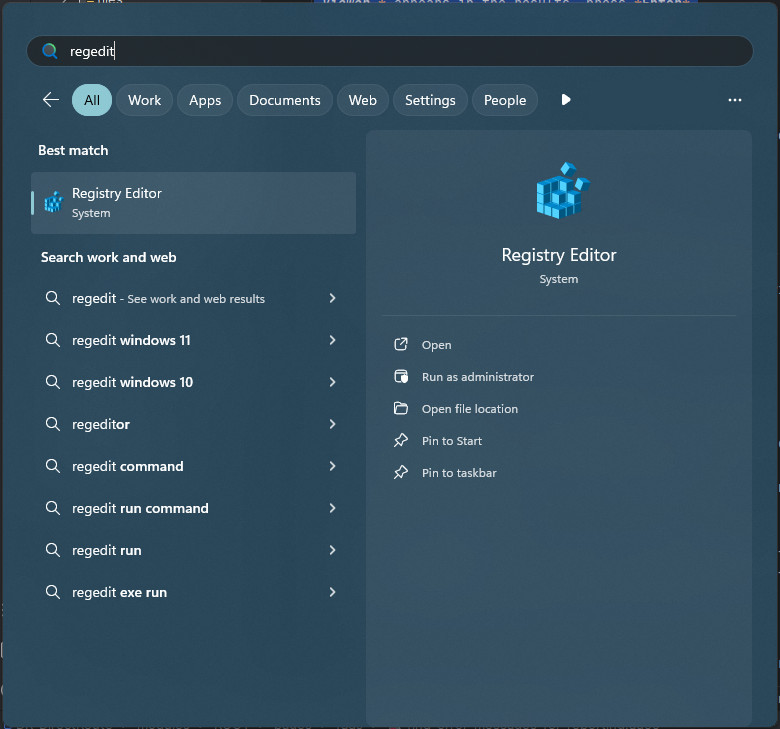Viewport: 780px width, 729px height.
Task: Switch to the People filter tab
Action: coord(505,100)
